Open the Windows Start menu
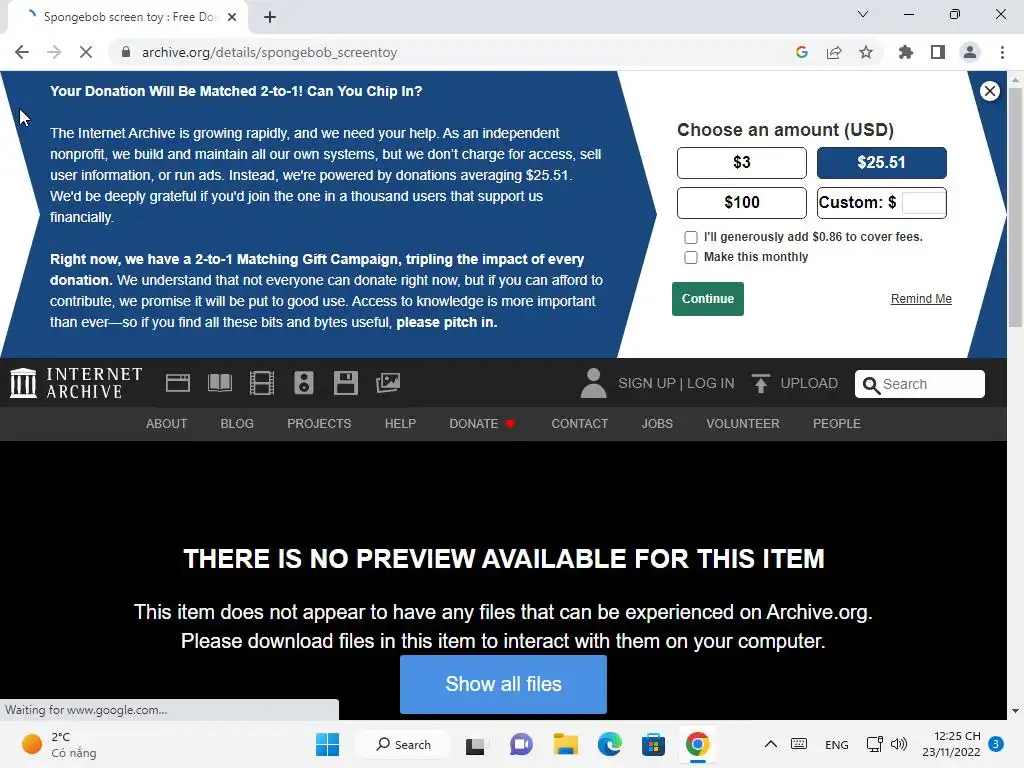 (327, 744)
